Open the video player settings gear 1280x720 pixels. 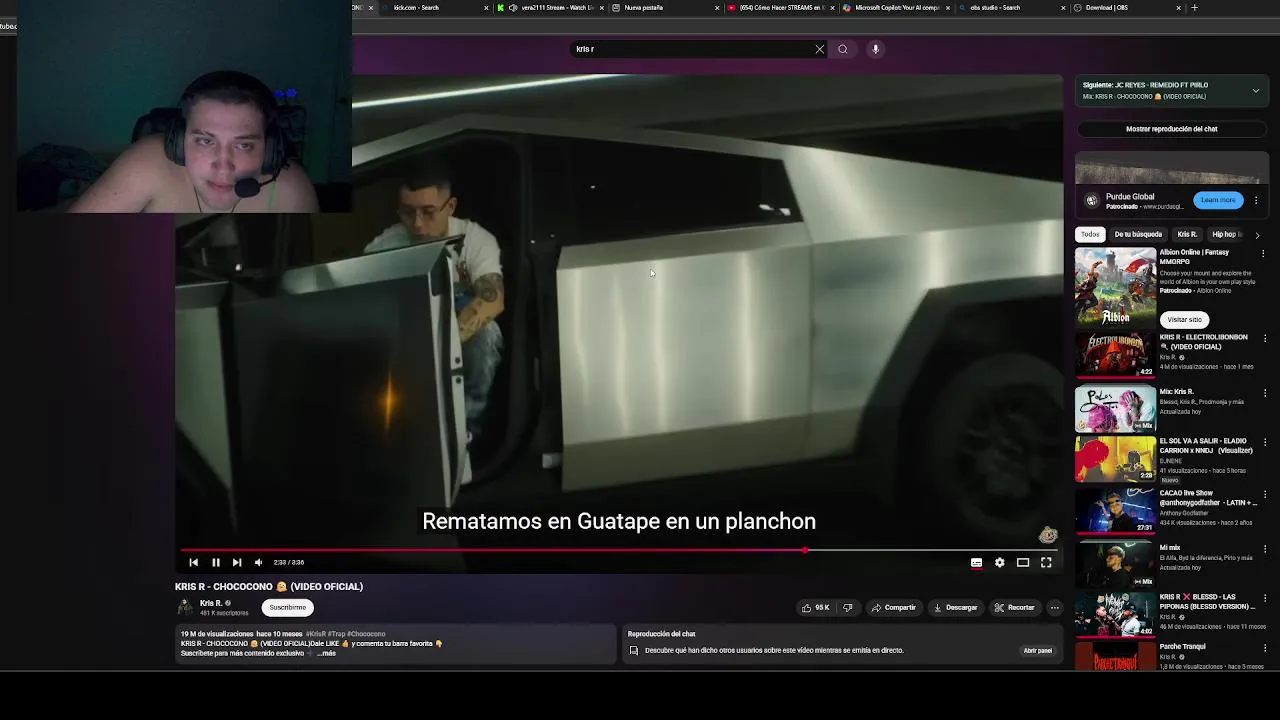click(x=999, y=562)
